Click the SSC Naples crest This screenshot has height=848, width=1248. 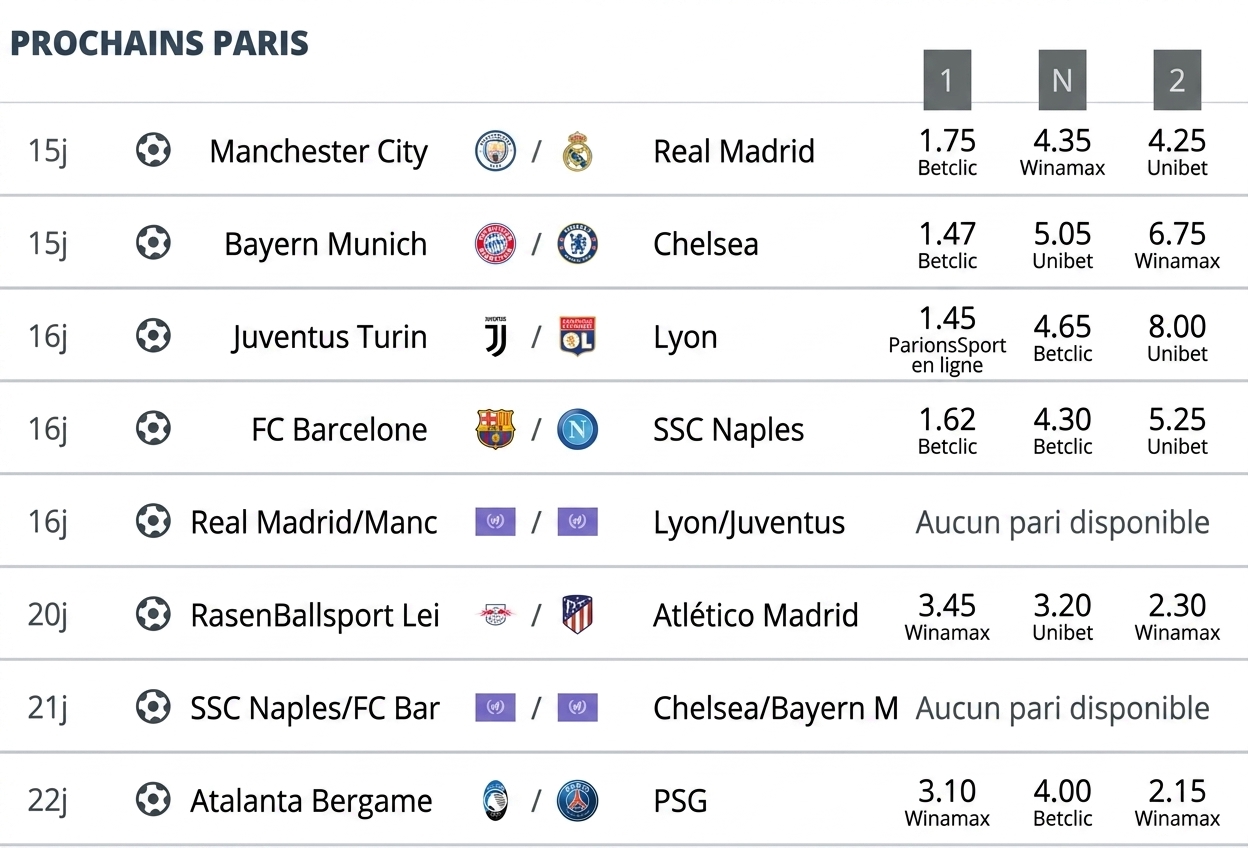click(577, 429)
